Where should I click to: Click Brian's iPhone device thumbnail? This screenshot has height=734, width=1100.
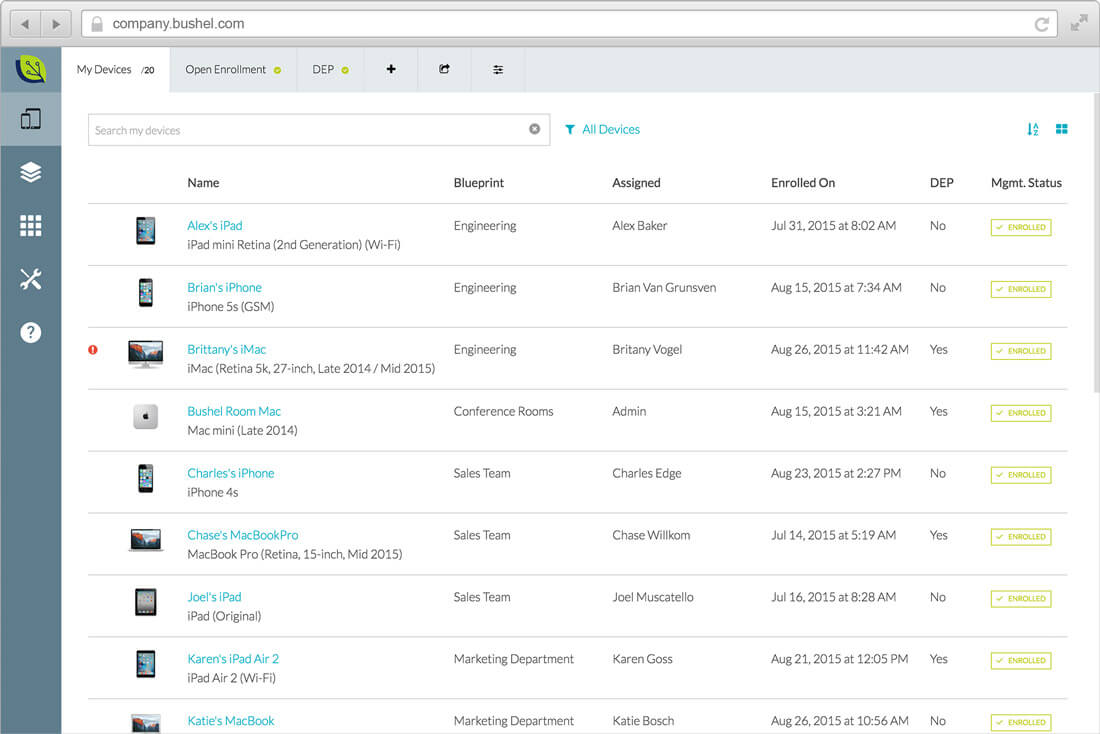146,293
